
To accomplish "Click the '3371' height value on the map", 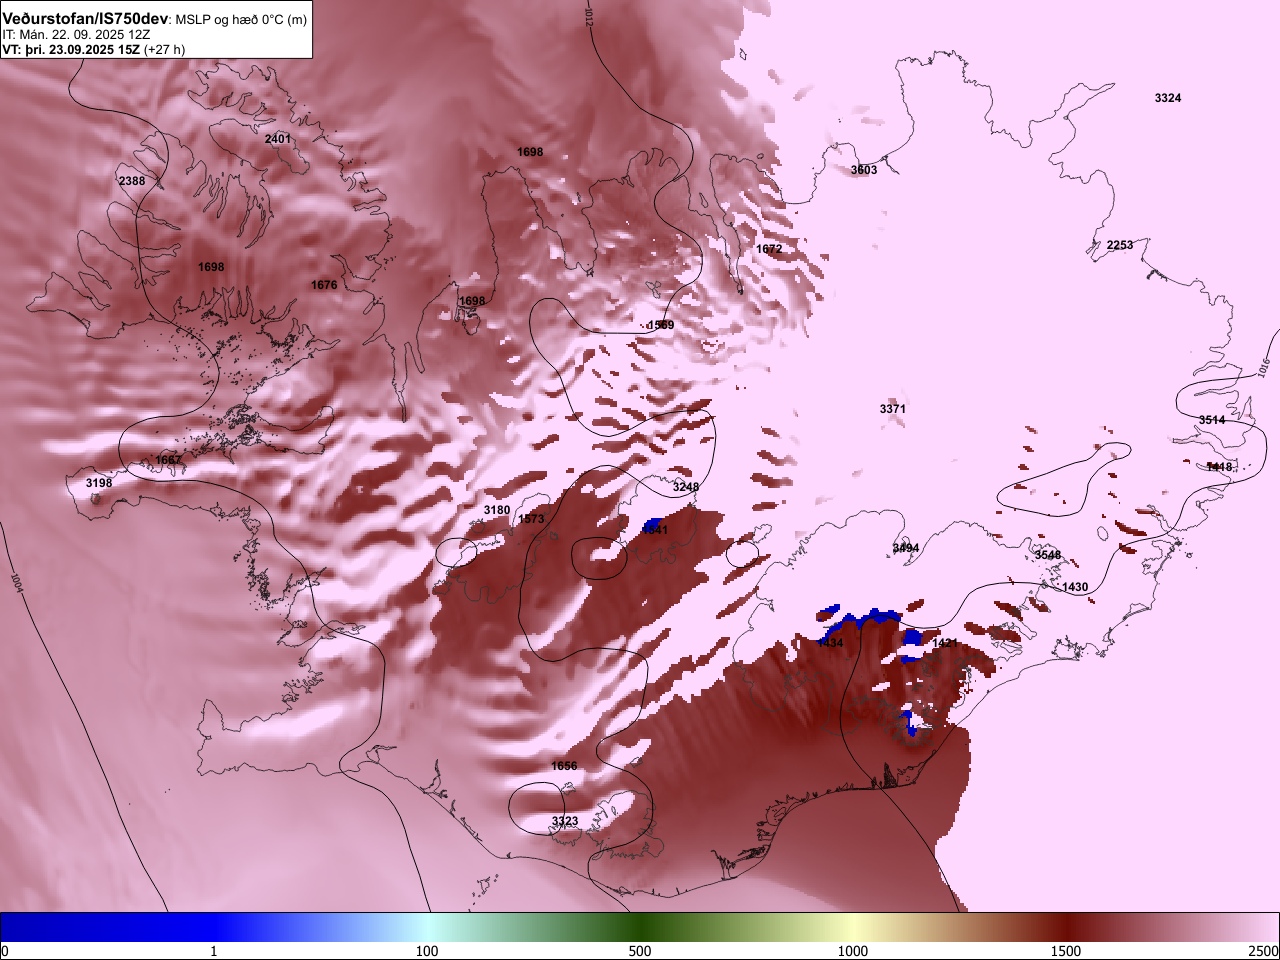I will pyautogui.click(x=893, y=409).
